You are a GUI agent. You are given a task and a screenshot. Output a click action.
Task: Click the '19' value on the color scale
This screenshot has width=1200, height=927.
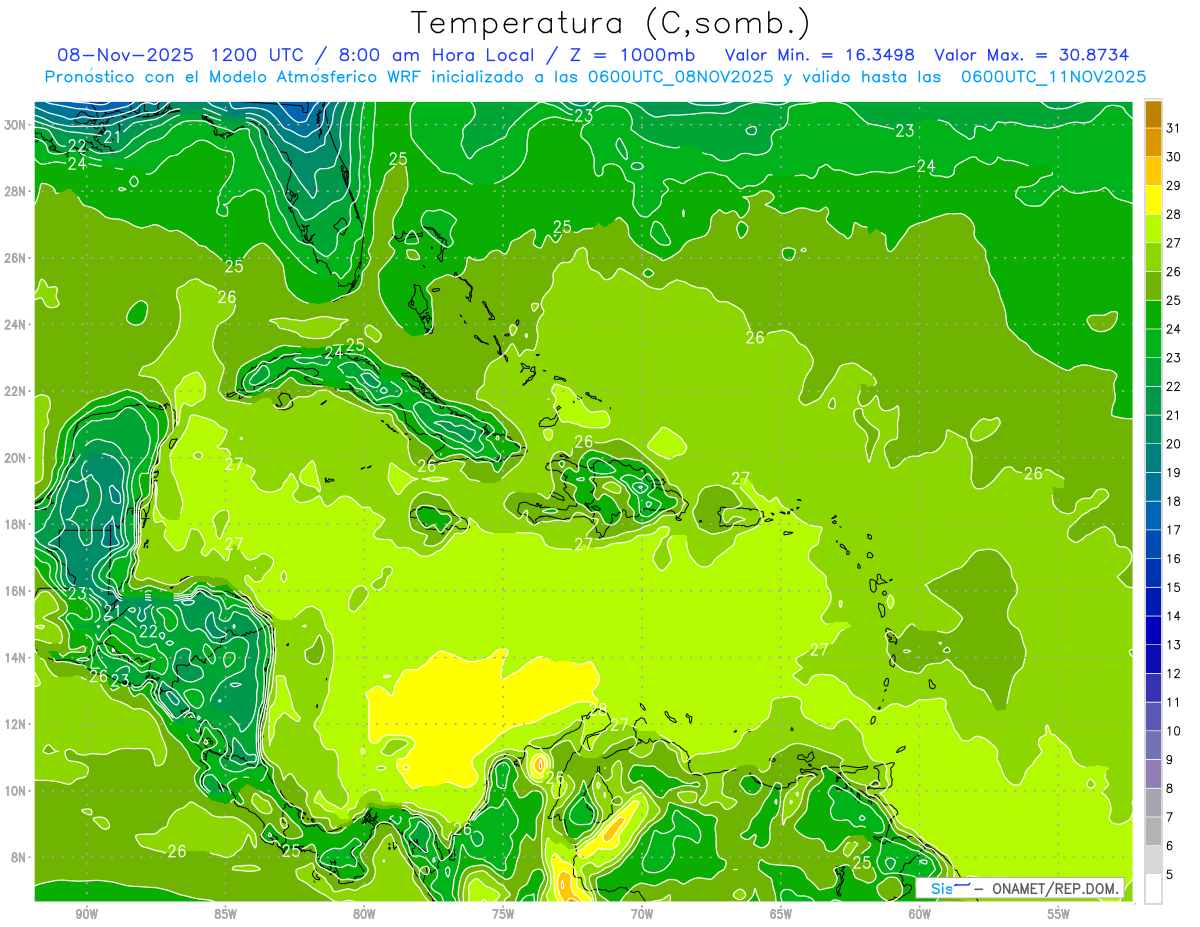point(1174,472)
